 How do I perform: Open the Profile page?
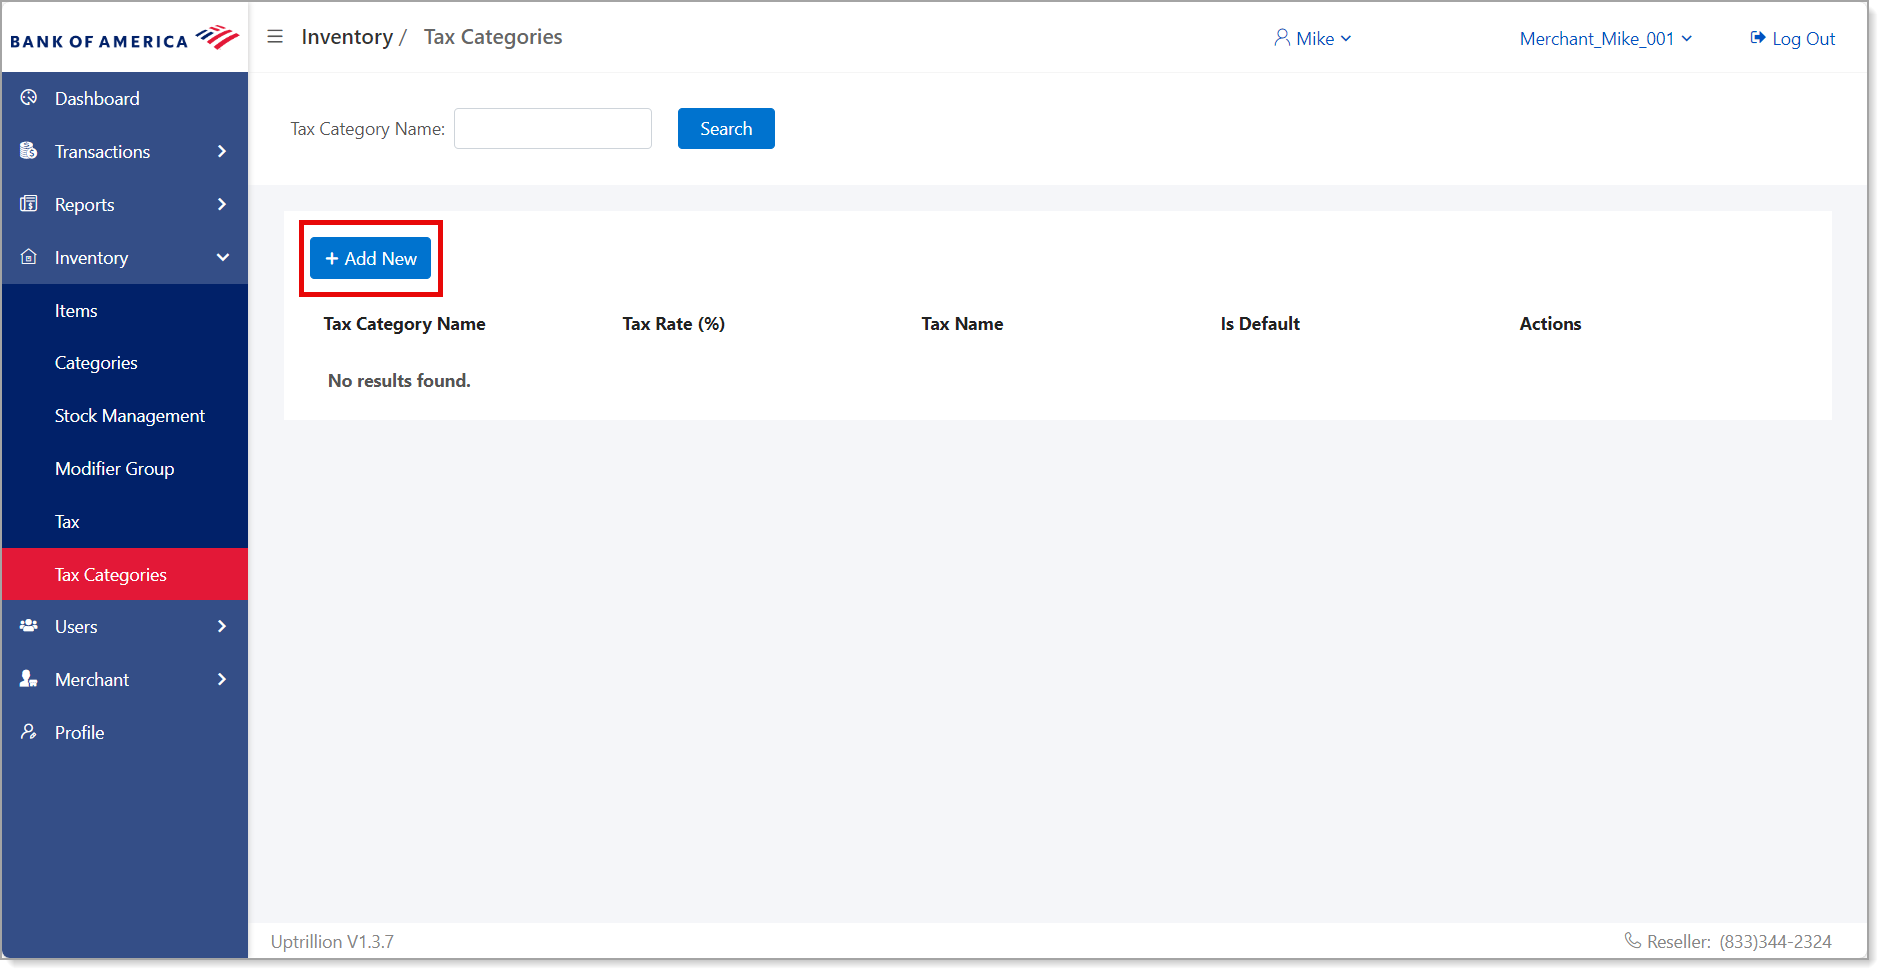pyautogui.click(x=125, y=732)
